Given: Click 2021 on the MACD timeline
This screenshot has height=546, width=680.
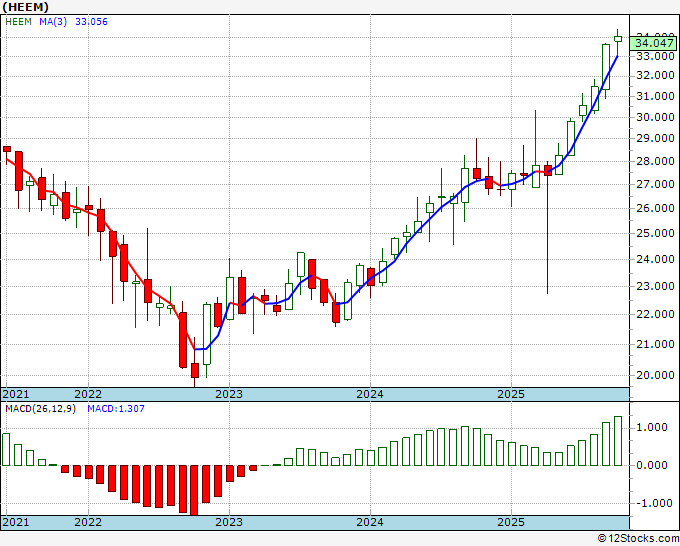Looking at the screenshot, I should click(16, 522).
